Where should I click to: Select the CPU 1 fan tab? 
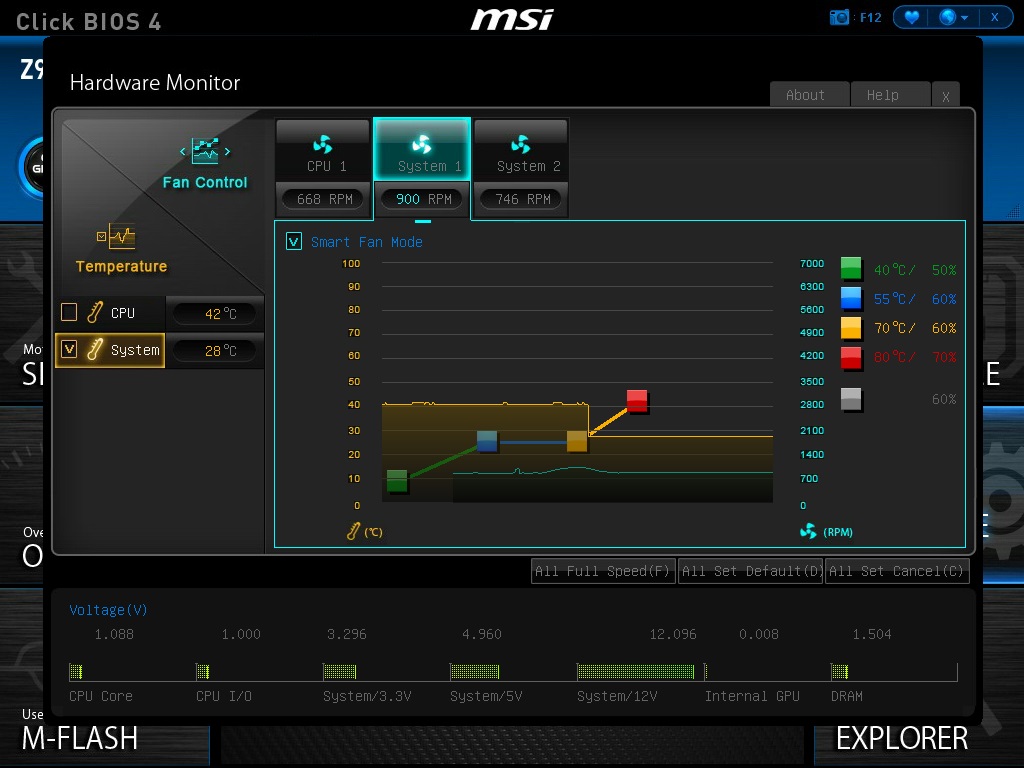pyautogui.click(x=323, y=151)
